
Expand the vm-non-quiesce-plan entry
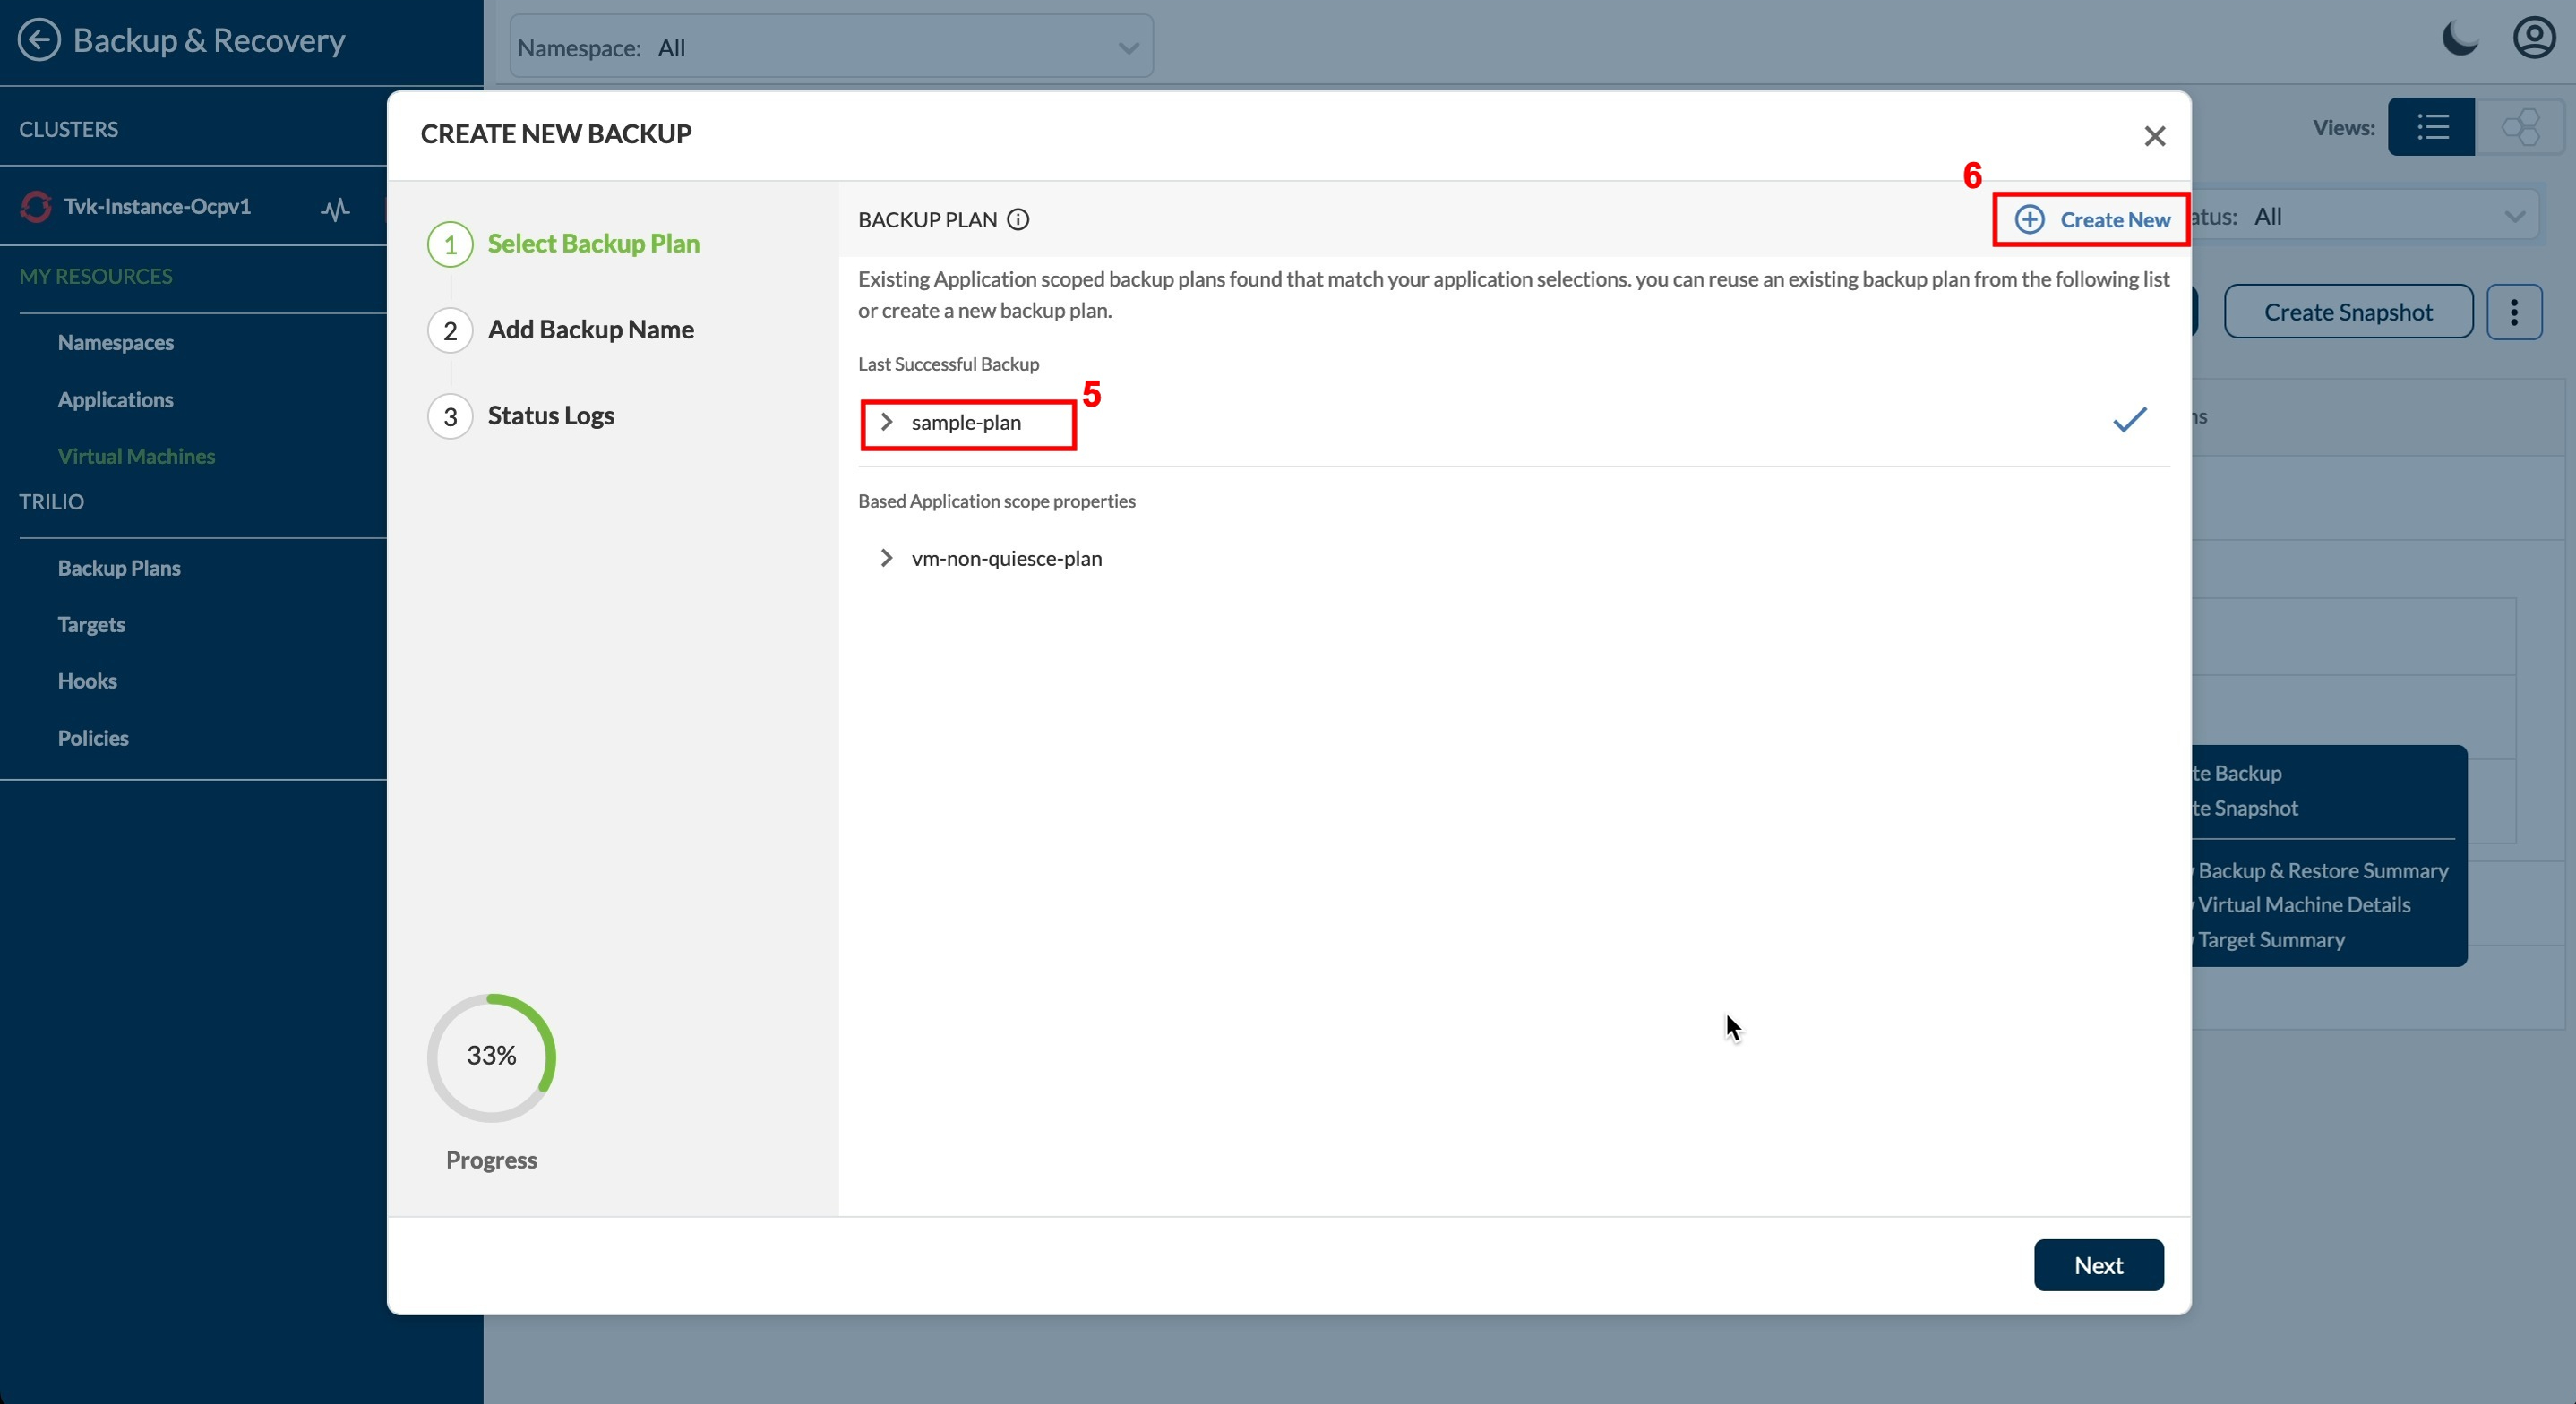tap(886, 558)
